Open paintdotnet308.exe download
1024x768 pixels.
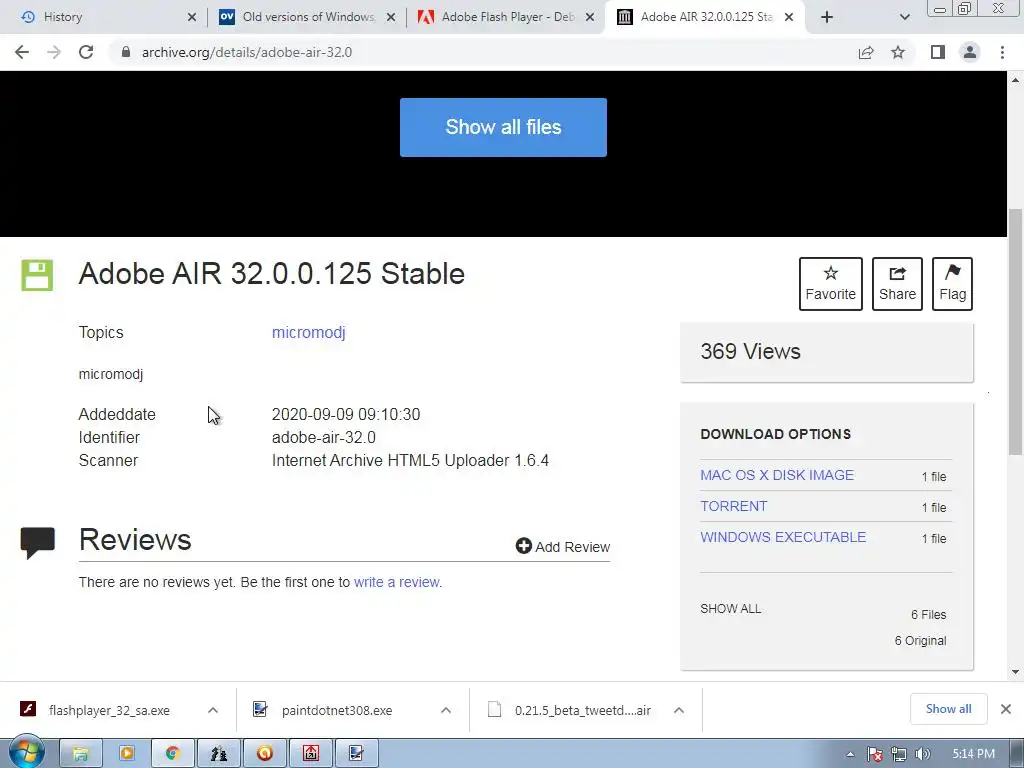pos(336,710)
